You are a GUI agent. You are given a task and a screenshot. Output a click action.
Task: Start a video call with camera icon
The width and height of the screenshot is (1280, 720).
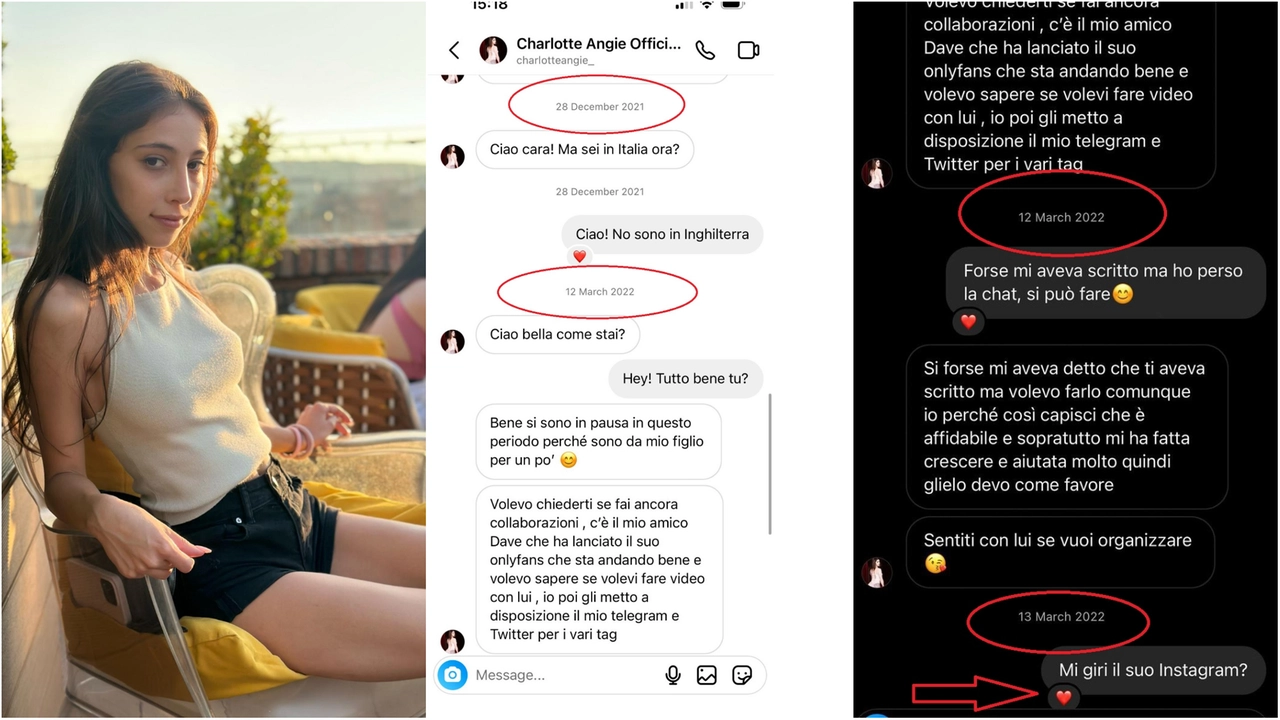pyautogui.click(x=748, y=50)
